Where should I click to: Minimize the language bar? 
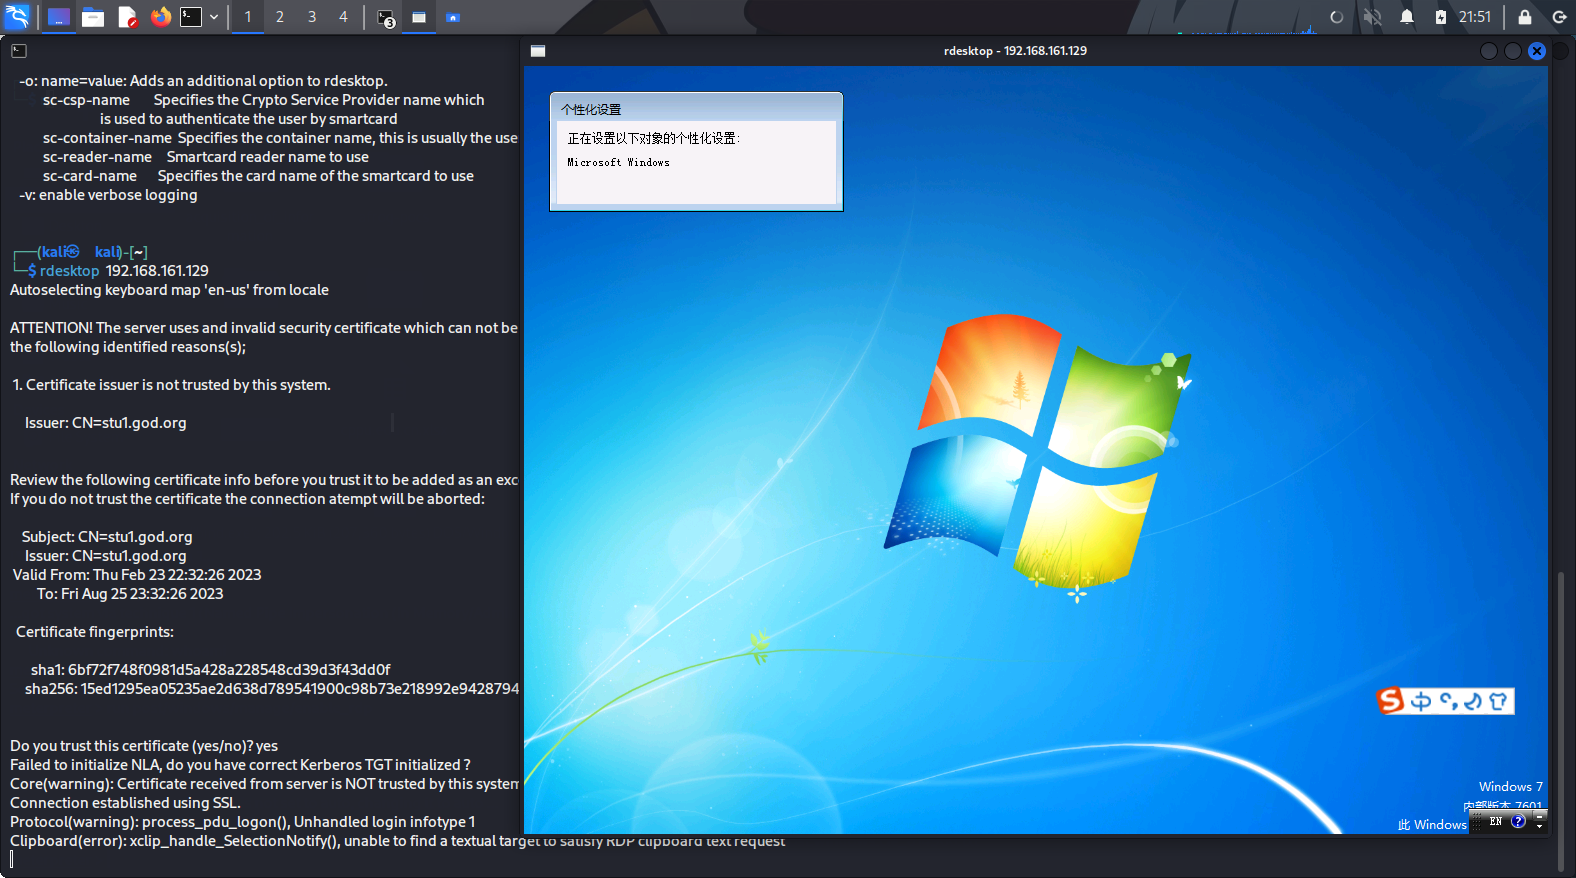click(1540, 816)
